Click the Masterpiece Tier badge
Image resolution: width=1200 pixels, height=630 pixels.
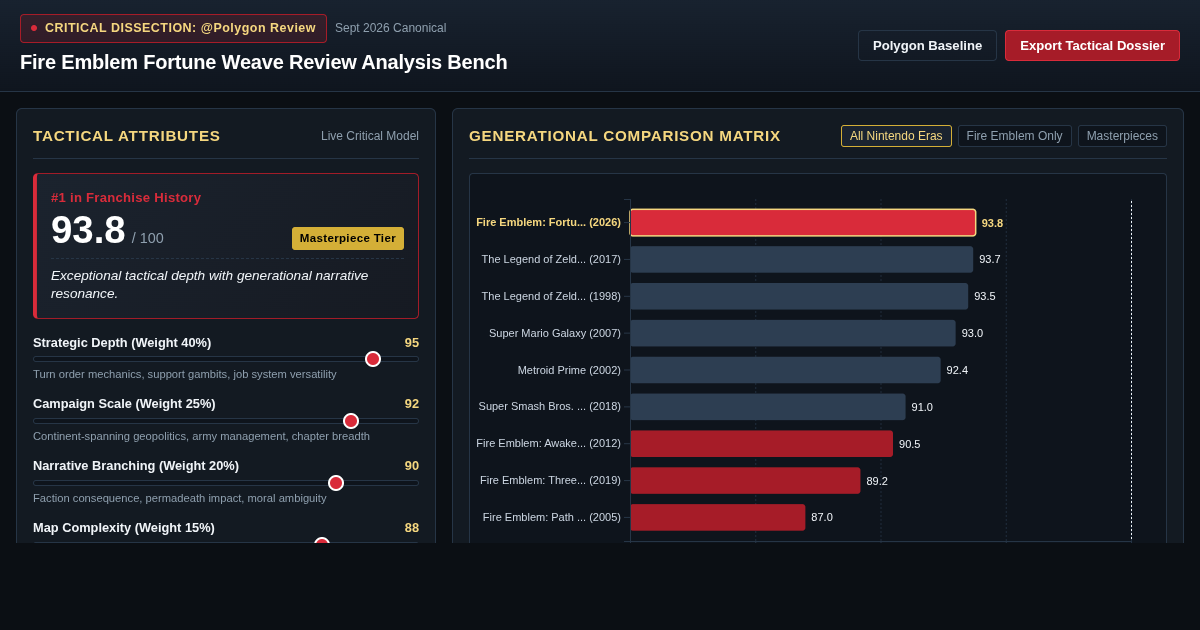pos(348,238)
